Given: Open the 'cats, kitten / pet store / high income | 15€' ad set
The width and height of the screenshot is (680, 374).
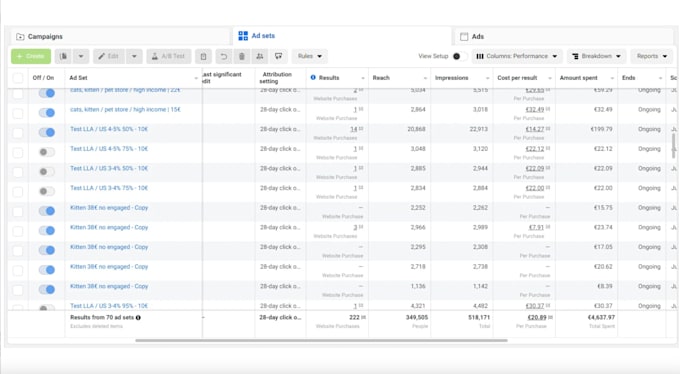Looking at the screenshot, I should (x=125, y=109).
